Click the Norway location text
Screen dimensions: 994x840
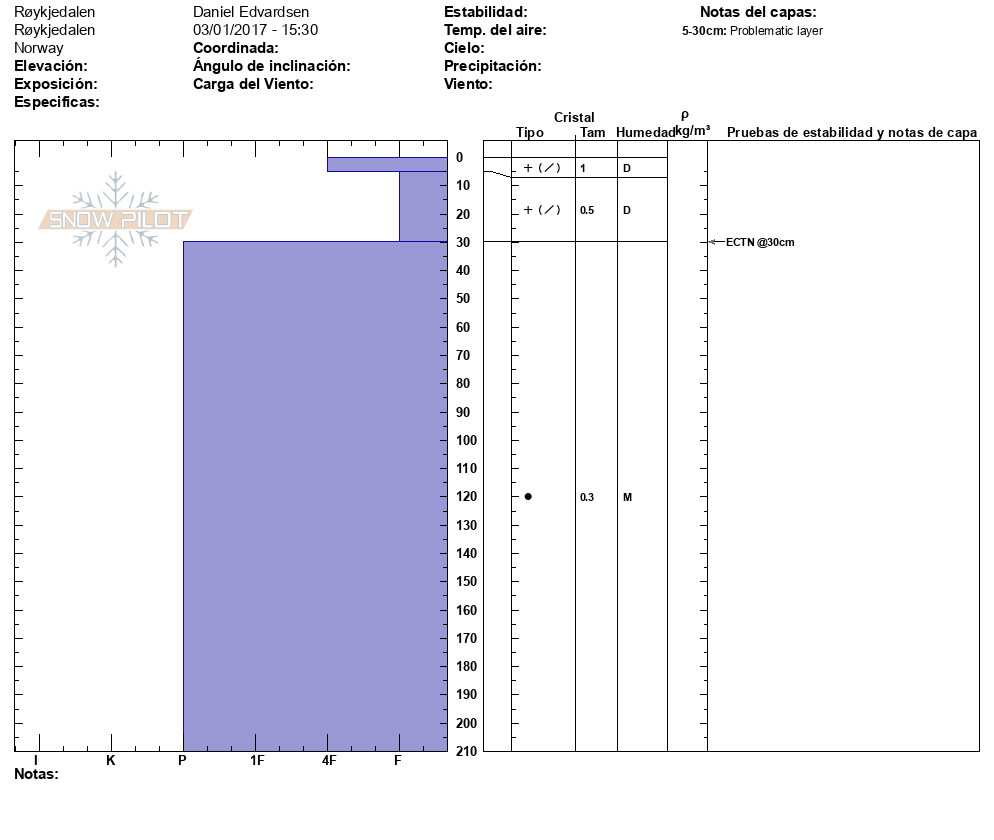click(x=39, y=48)
